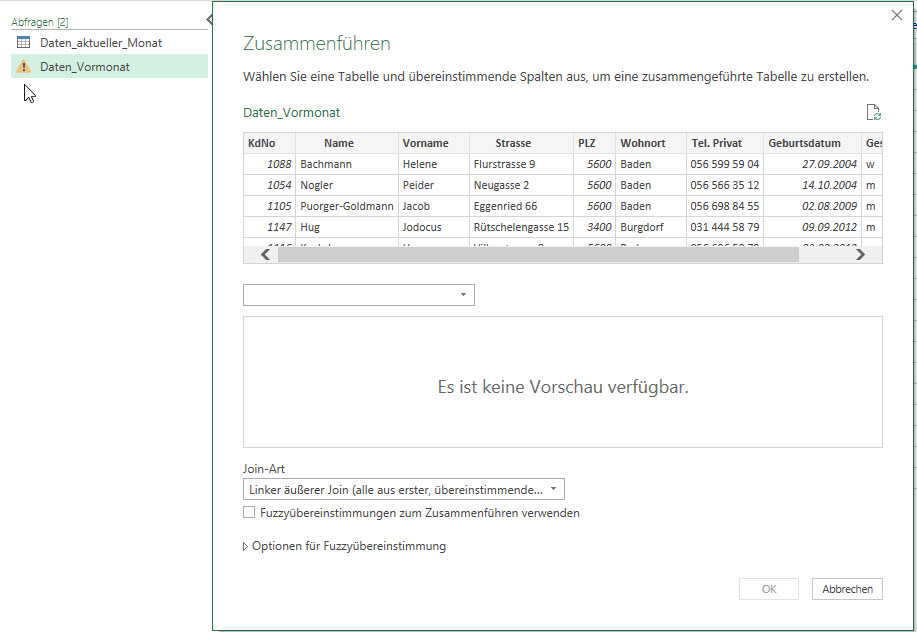Image resolution: width=917 pixels, height=632 pixels.
Task: Select the KdNo column header
Action: point(262,143)
